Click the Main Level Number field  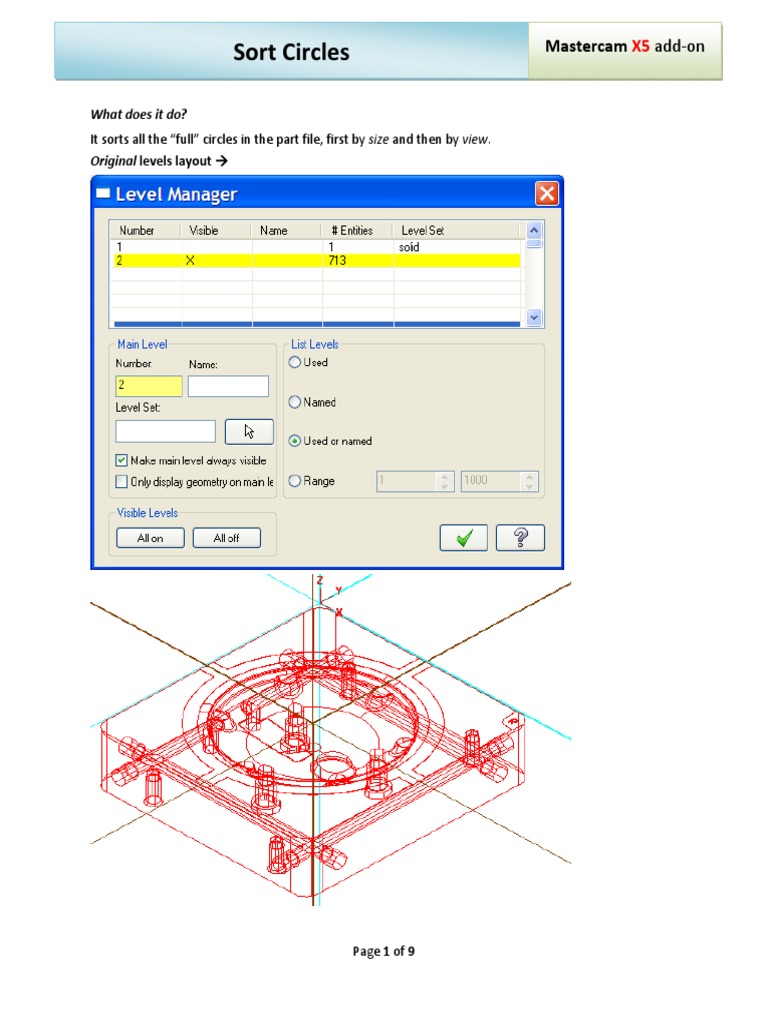[x=149, y=386]
